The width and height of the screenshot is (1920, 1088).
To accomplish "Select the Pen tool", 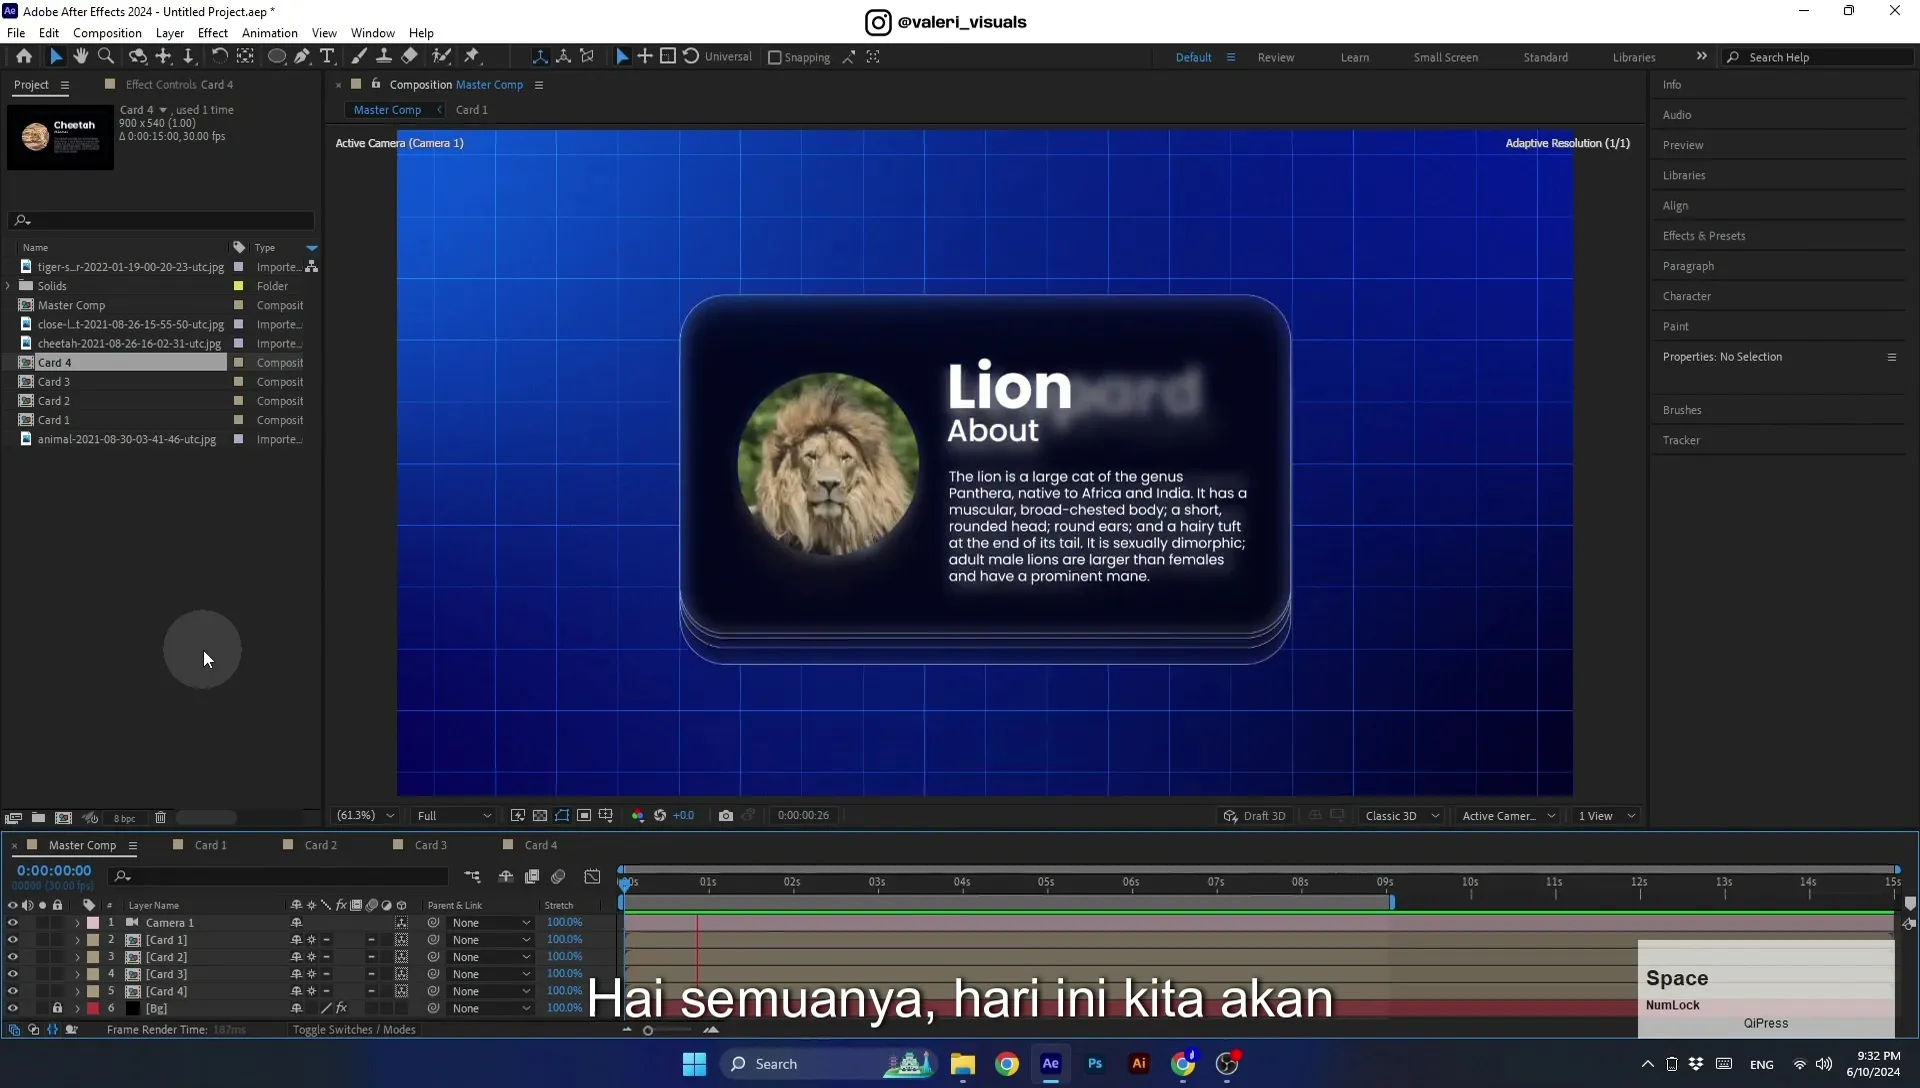I will point(302,57).
